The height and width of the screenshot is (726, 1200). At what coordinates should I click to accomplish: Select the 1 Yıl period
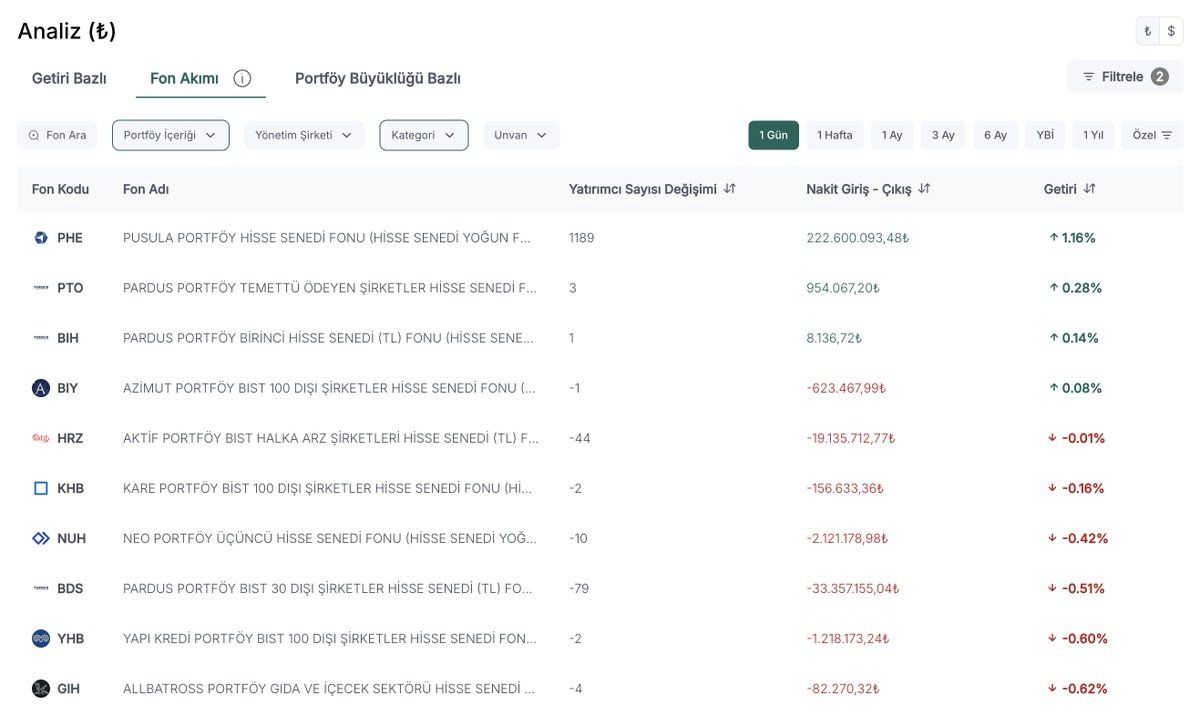click(1093, 135)
